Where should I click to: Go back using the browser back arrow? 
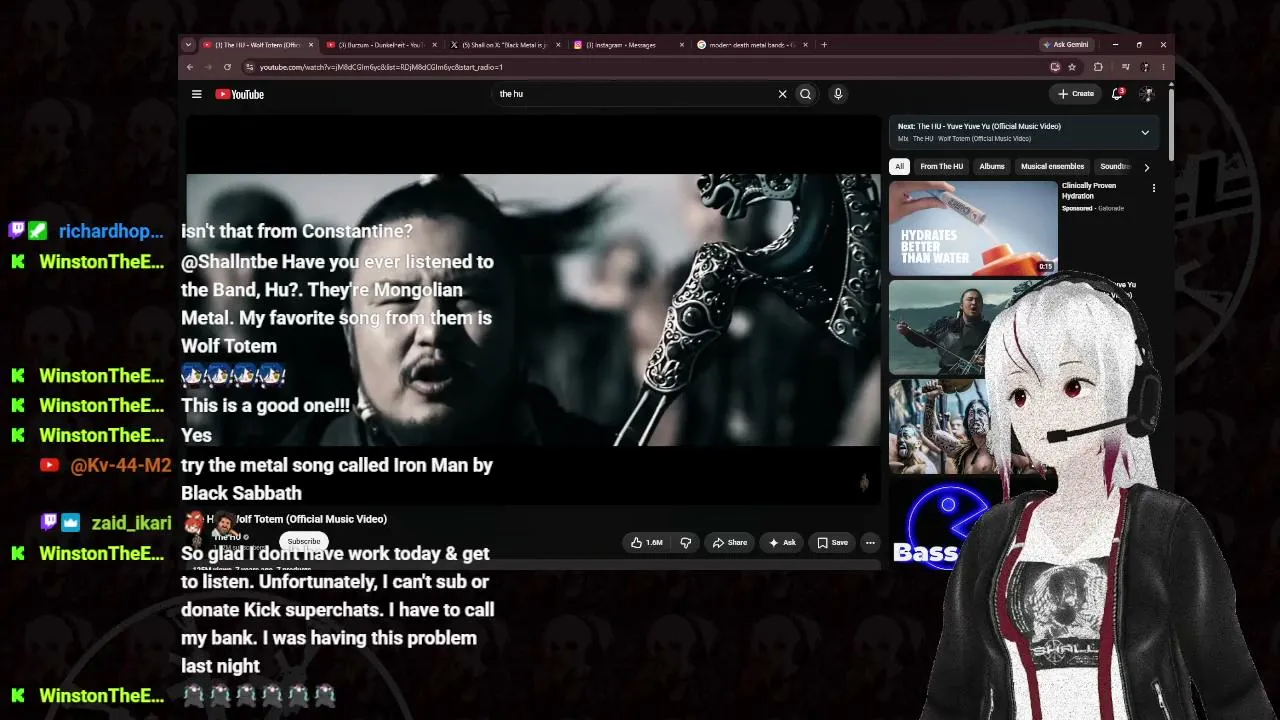[x=190, y=67]
